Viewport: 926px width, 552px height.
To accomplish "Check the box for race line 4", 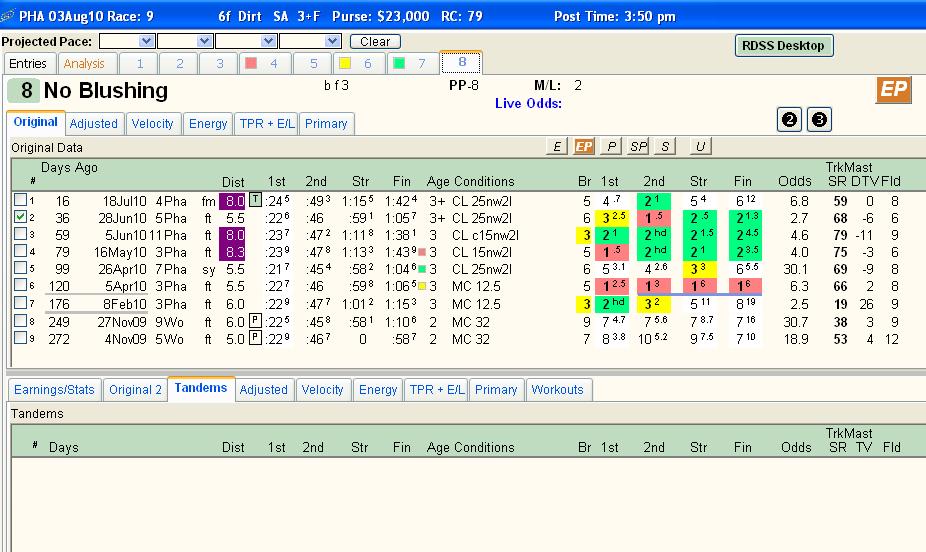I will pyautogui.click(x=20, y=251).
